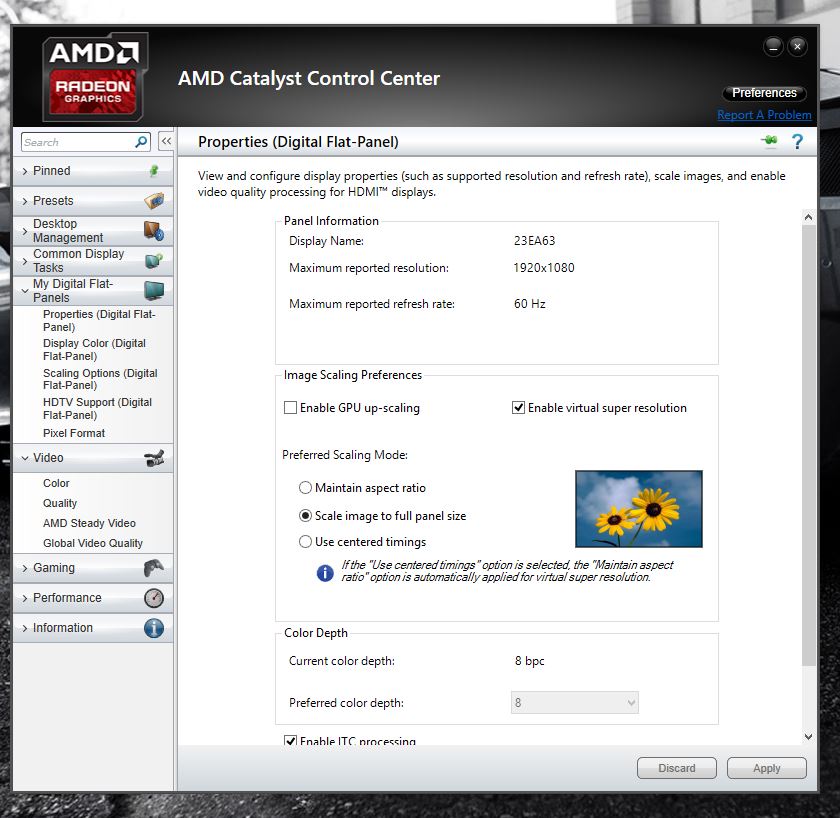840x818 pixels.
Task: Expand the Performance section
Action: coord(25,598)
